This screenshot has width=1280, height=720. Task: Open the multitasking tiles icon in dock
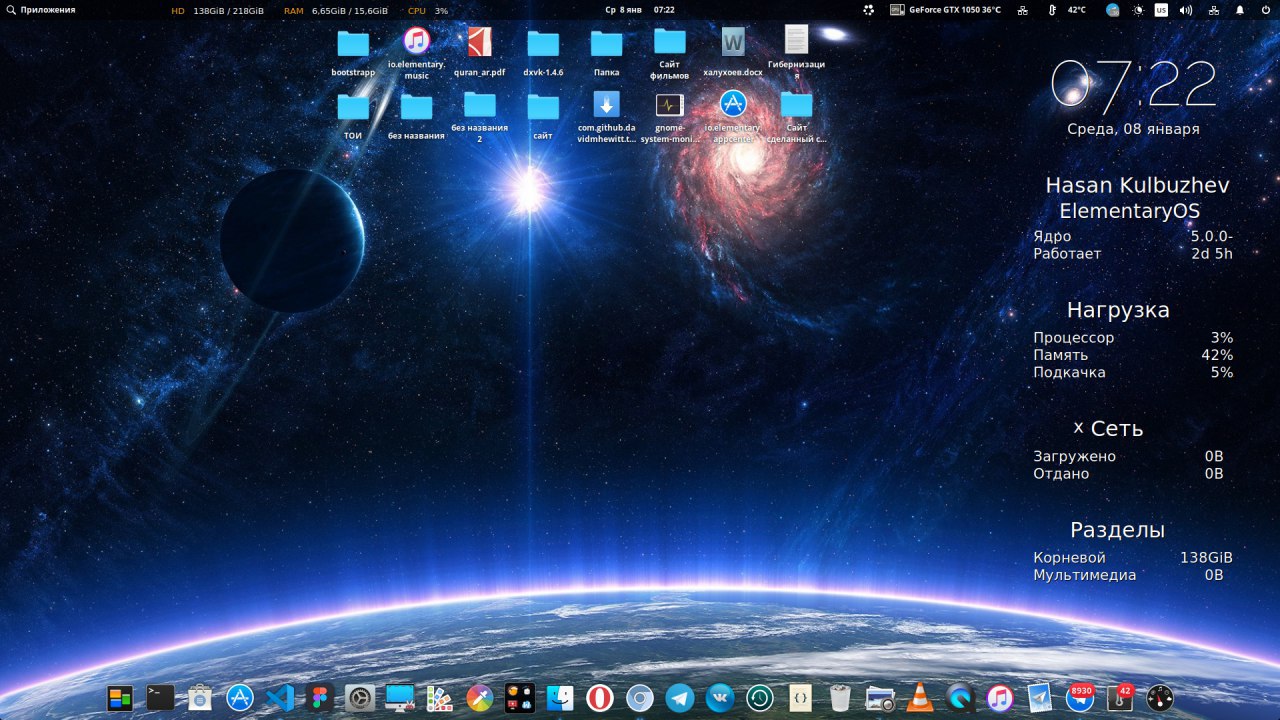pyautogui.click(x=120, y=697)
